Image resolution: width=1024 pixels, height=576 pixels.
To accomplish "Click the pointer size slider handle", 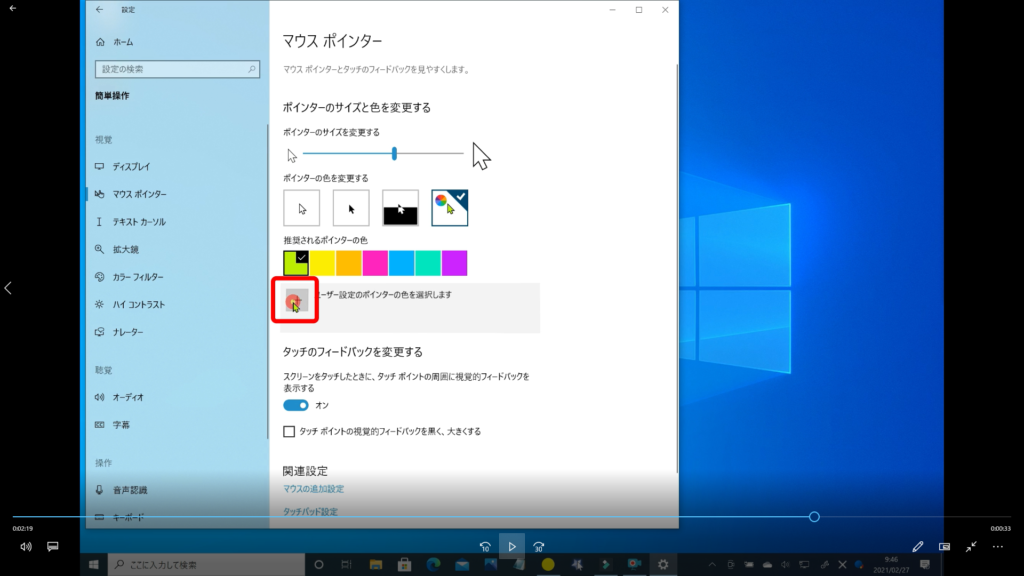I will point(395,153).
